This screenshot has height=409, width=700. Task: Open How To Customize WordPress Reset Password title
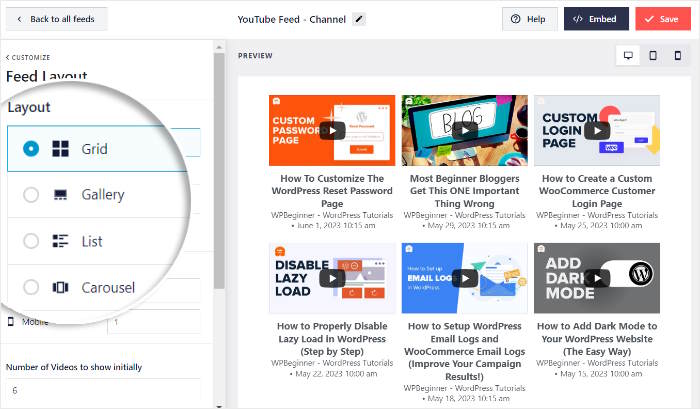coord(332,191)
